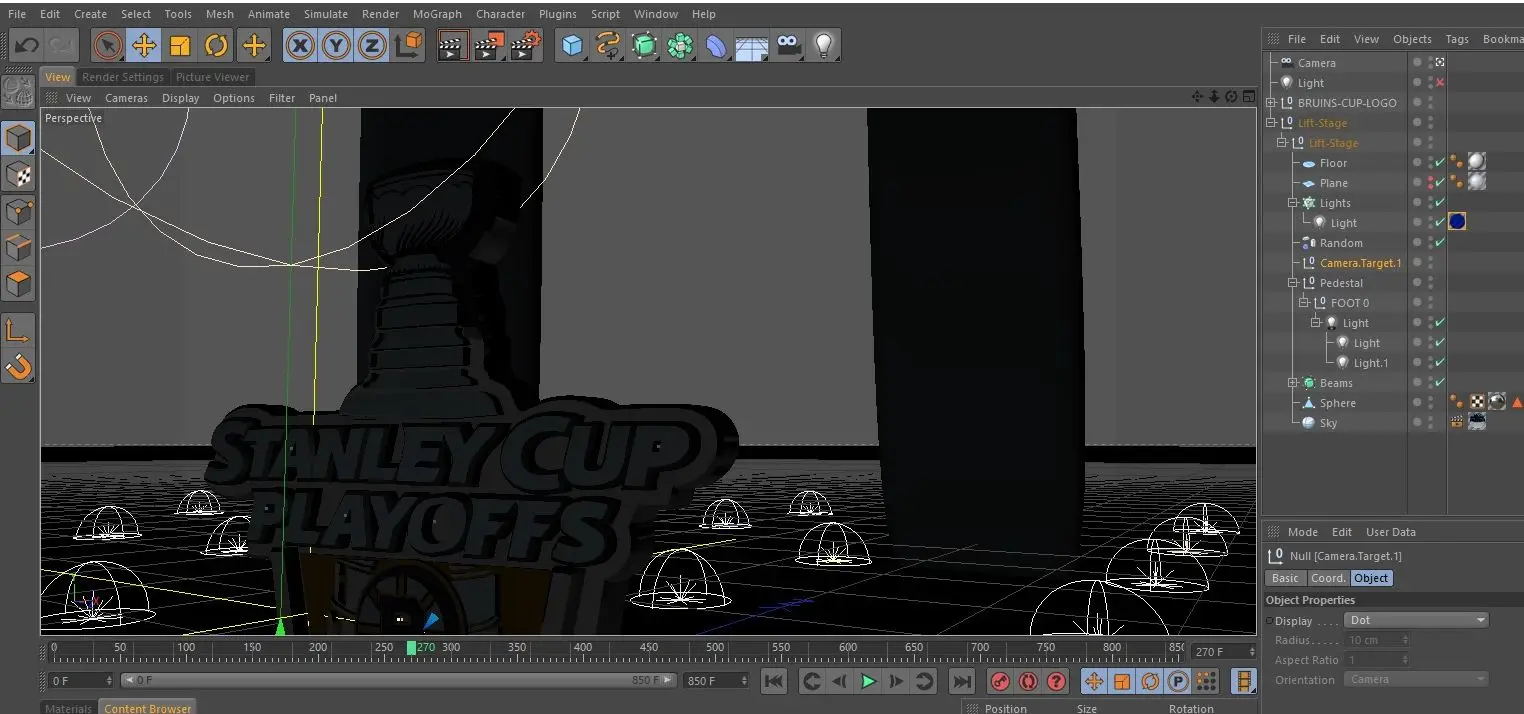Switch to Polygons mode icon
The width and height of the screenshot is (1524, 714).
pyautogui.click(x=19, y=284)
